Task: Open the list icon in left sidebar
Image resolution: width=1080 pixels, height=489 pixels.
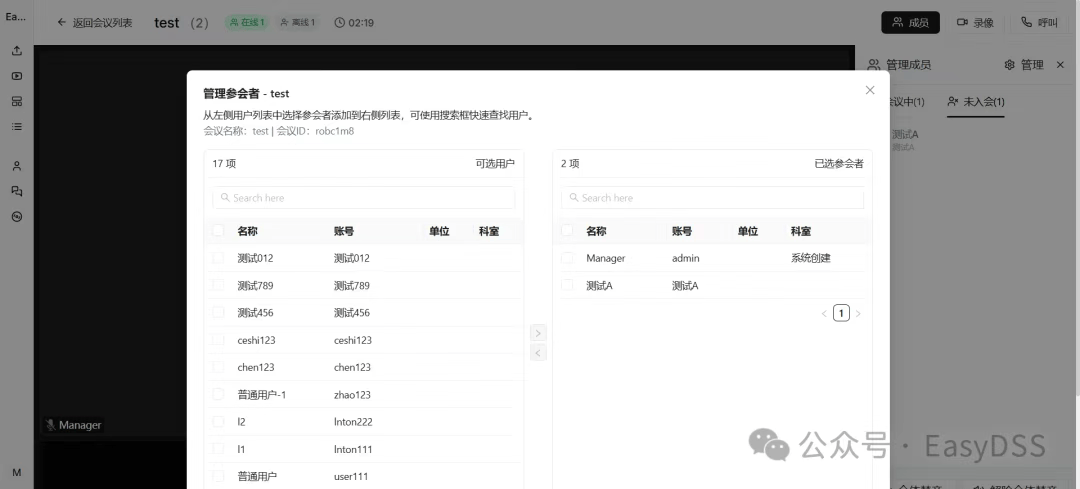Action: tap(17, 127)
